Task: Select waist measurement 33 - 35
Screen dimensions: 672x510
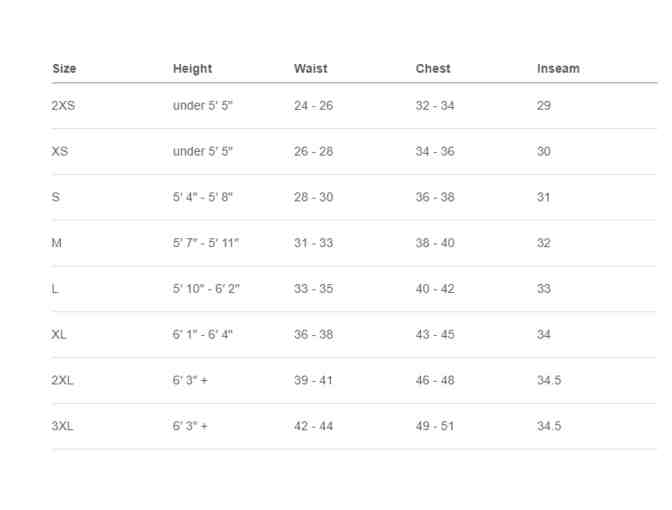Action: click(x=313, y=289)
